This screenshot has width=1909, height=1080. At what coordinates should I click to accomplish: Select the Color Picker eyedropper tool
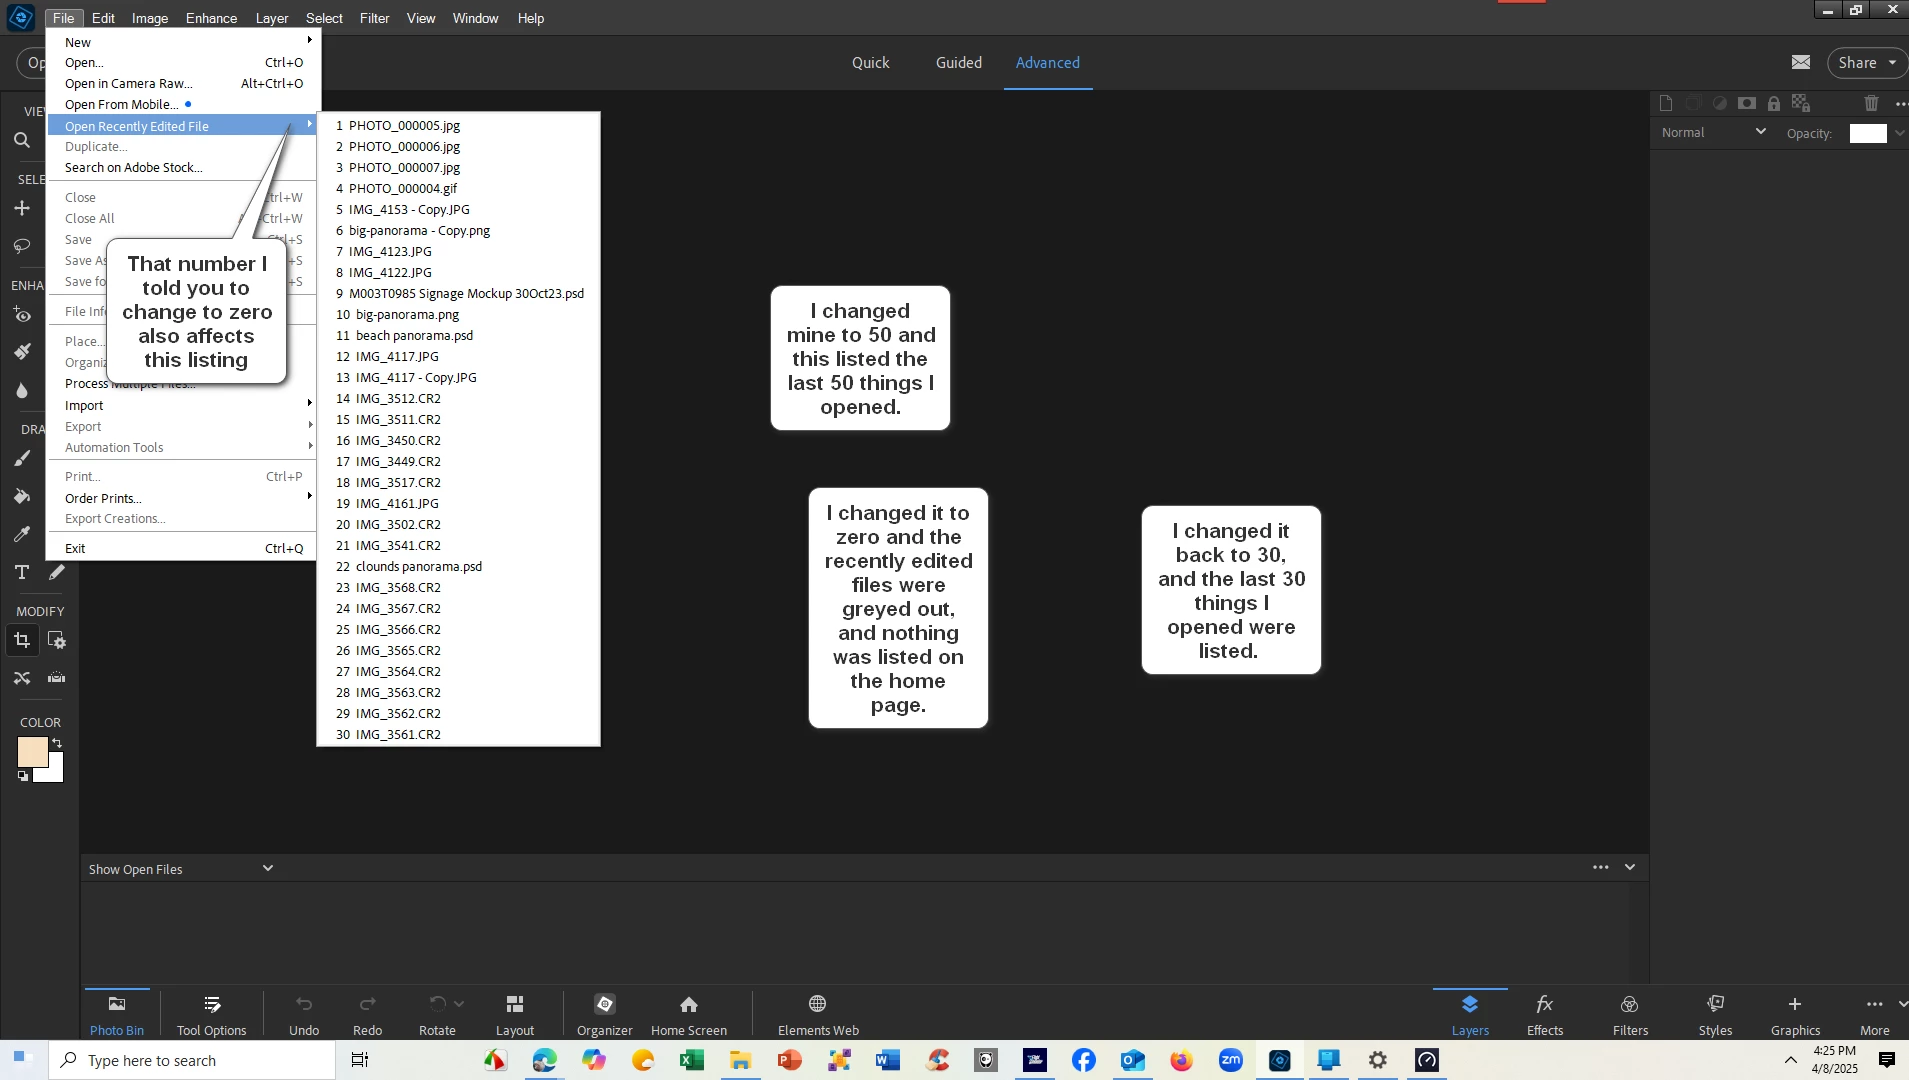(21, 534)
